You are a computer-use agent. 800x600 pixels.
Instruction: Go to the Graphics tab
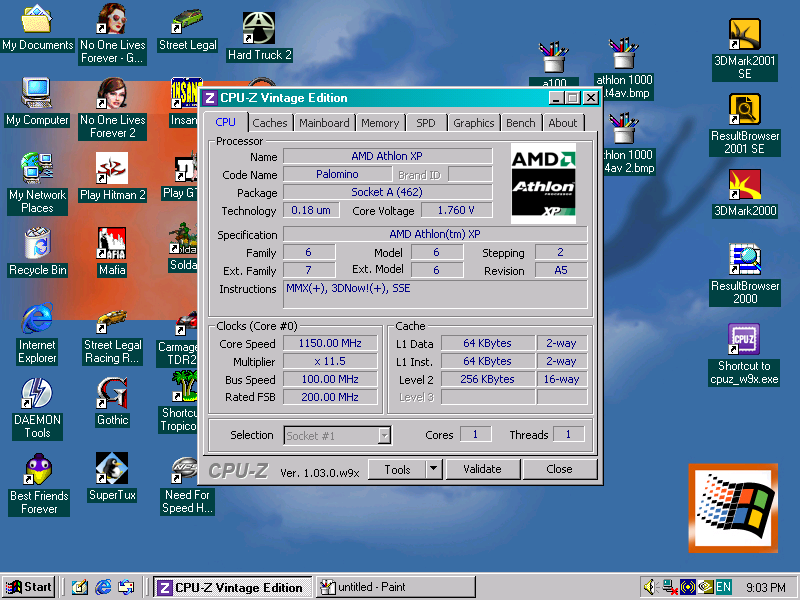(x=473, y=123)
